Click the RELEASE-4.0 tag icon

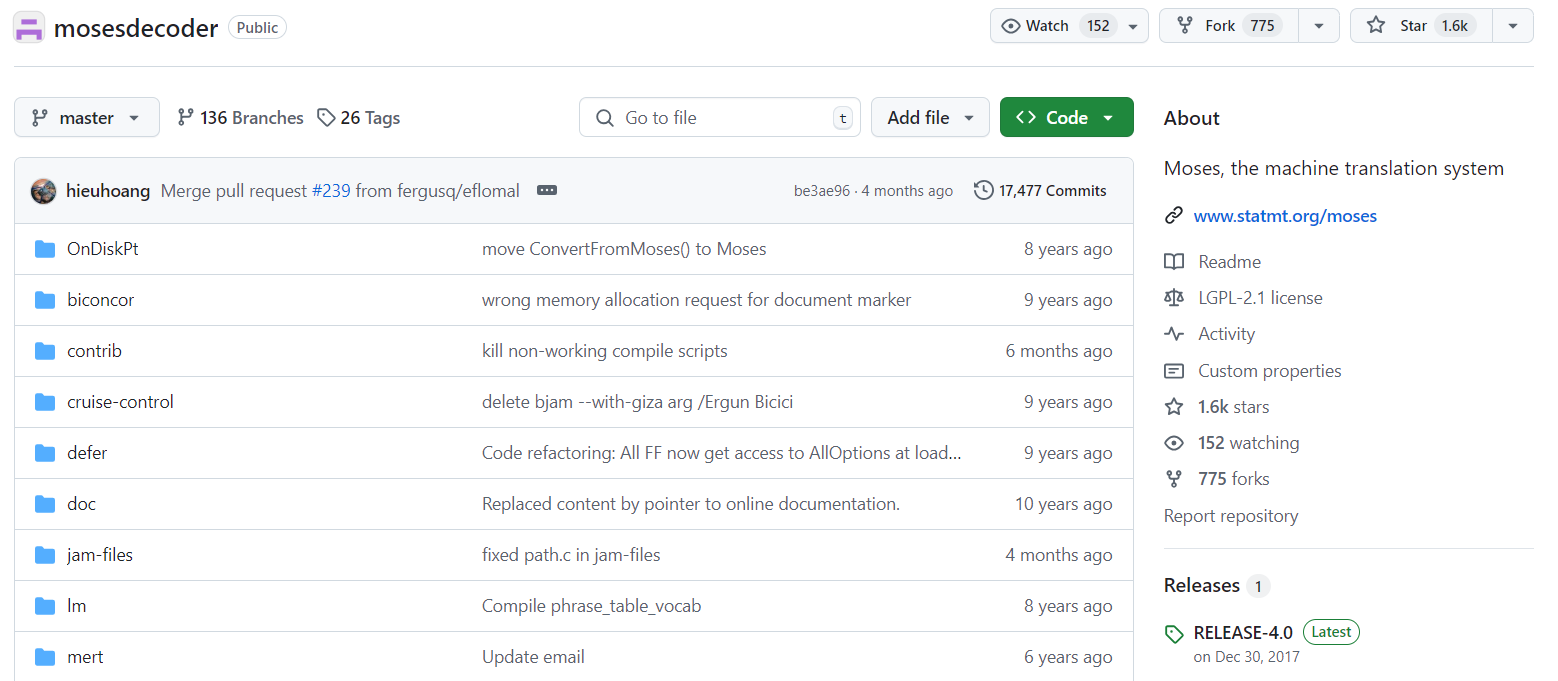tap(1175, 633)
